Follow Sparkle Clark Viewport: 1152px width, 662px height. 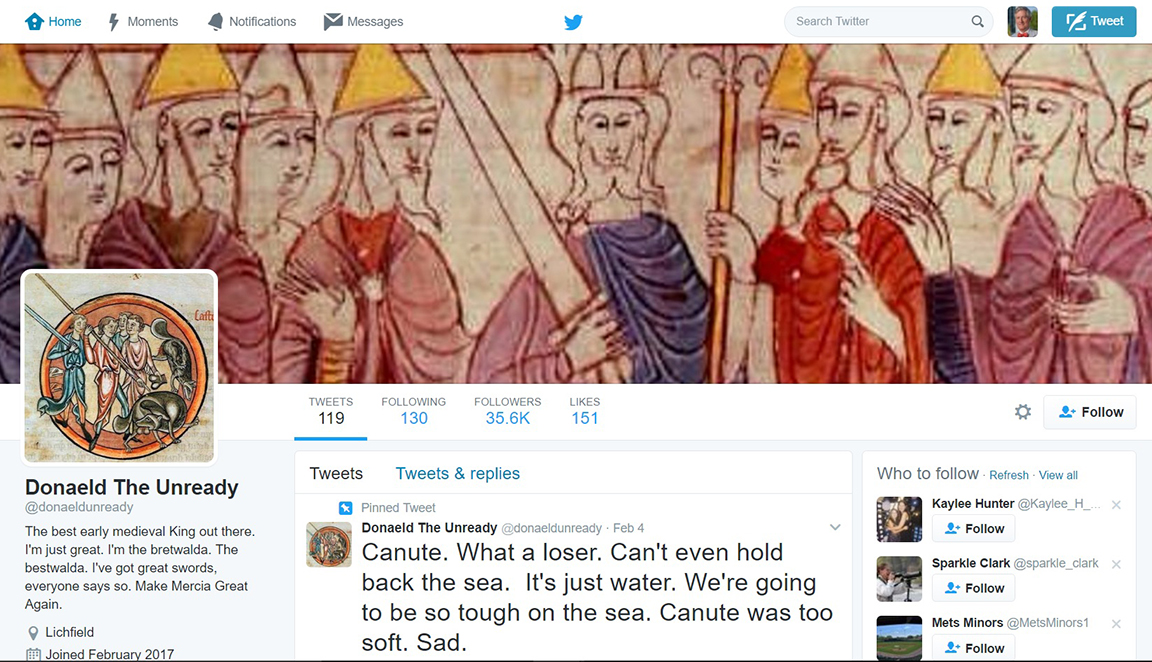[x=974, y=588]
